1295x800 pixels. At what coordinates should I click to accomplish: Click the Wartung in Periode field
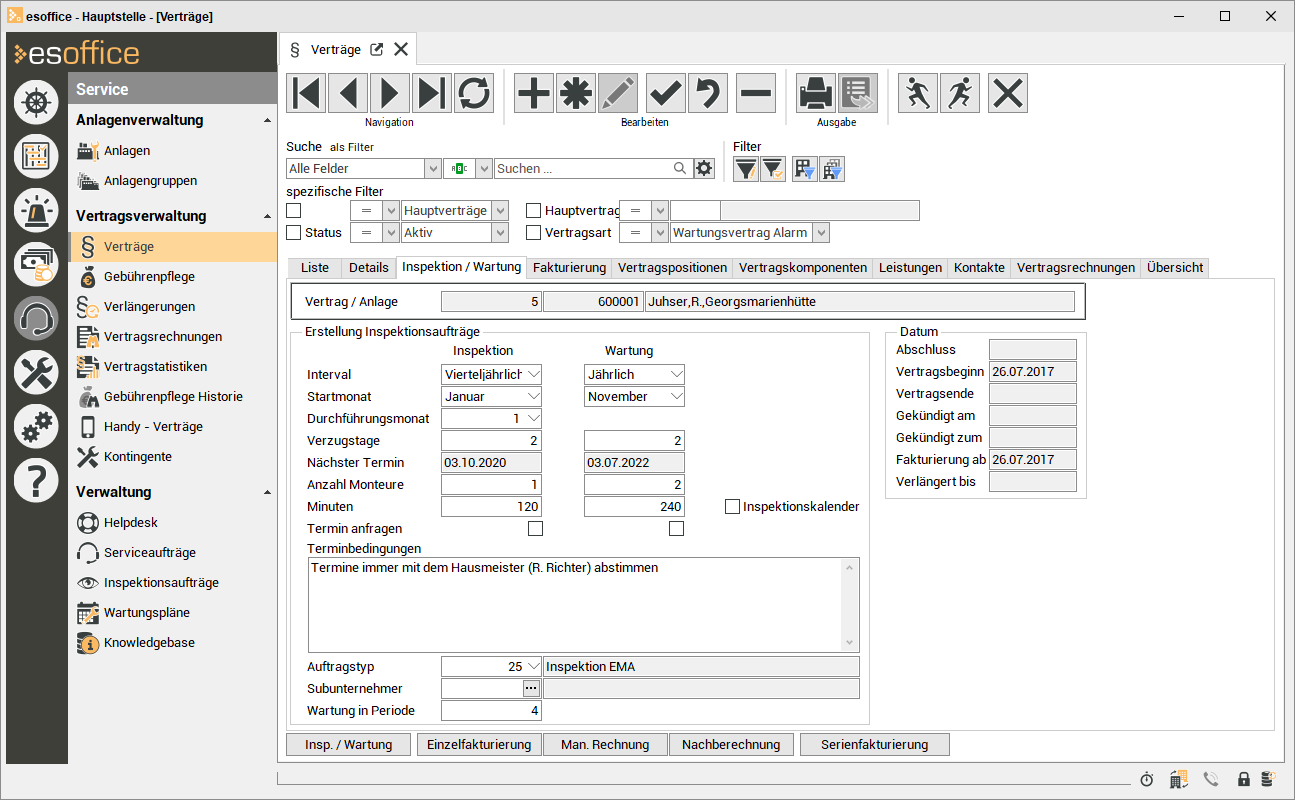pos(492,711)
